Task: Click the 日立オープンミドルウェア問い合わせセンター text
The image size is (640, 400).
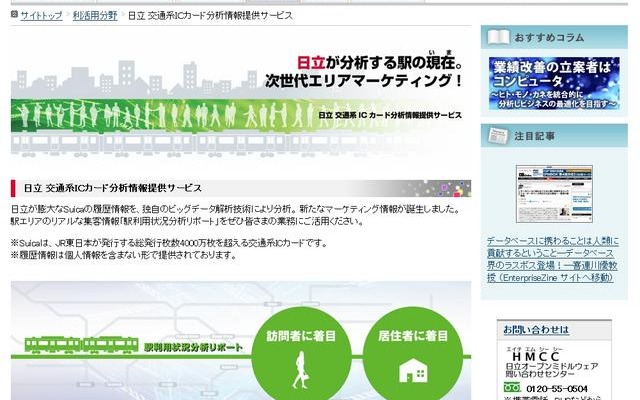Action: click(551, 370)
